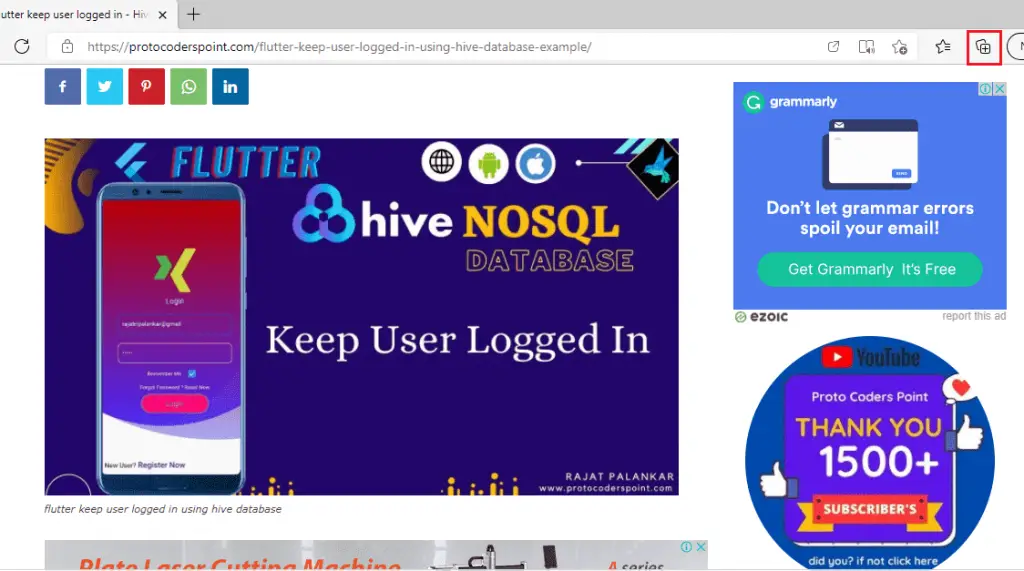Reload the page with the refresh icon
This screenshot has height=571, width=1024.
click(x=22, y=46)
